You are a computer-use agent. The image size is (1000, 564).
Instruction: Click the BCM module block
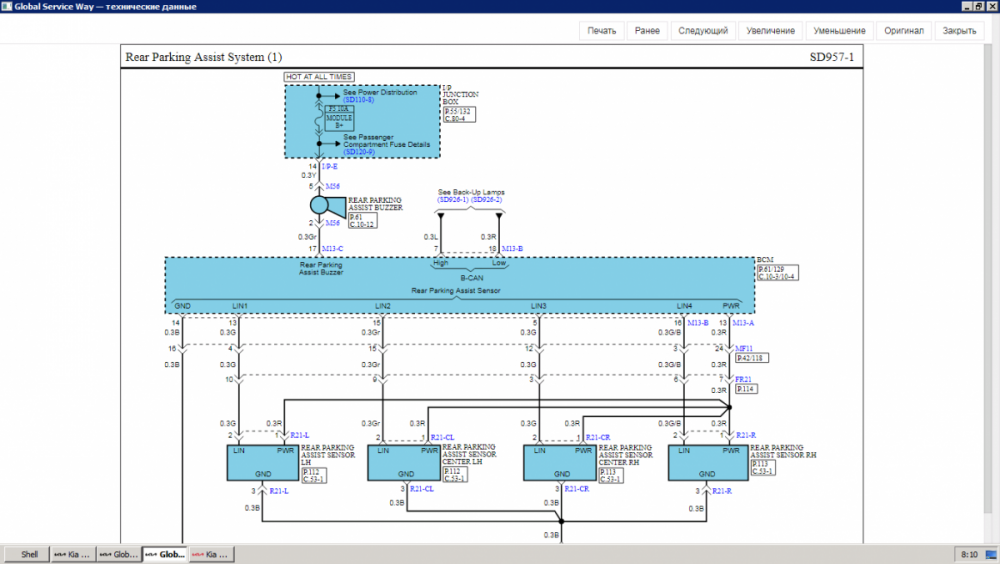point(460,285)
